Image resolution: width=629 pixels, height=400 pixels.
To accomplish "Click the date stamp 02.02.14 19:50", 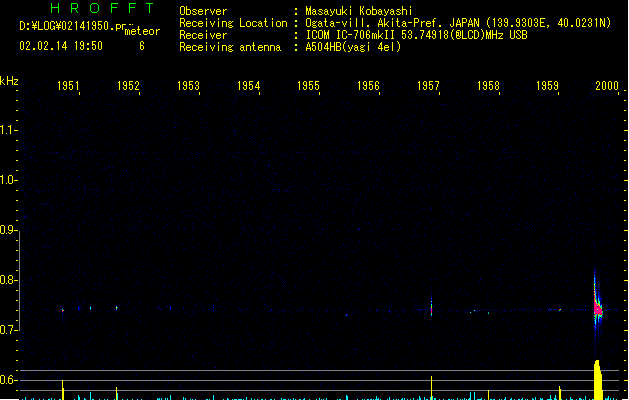I will tap(61, 46).
